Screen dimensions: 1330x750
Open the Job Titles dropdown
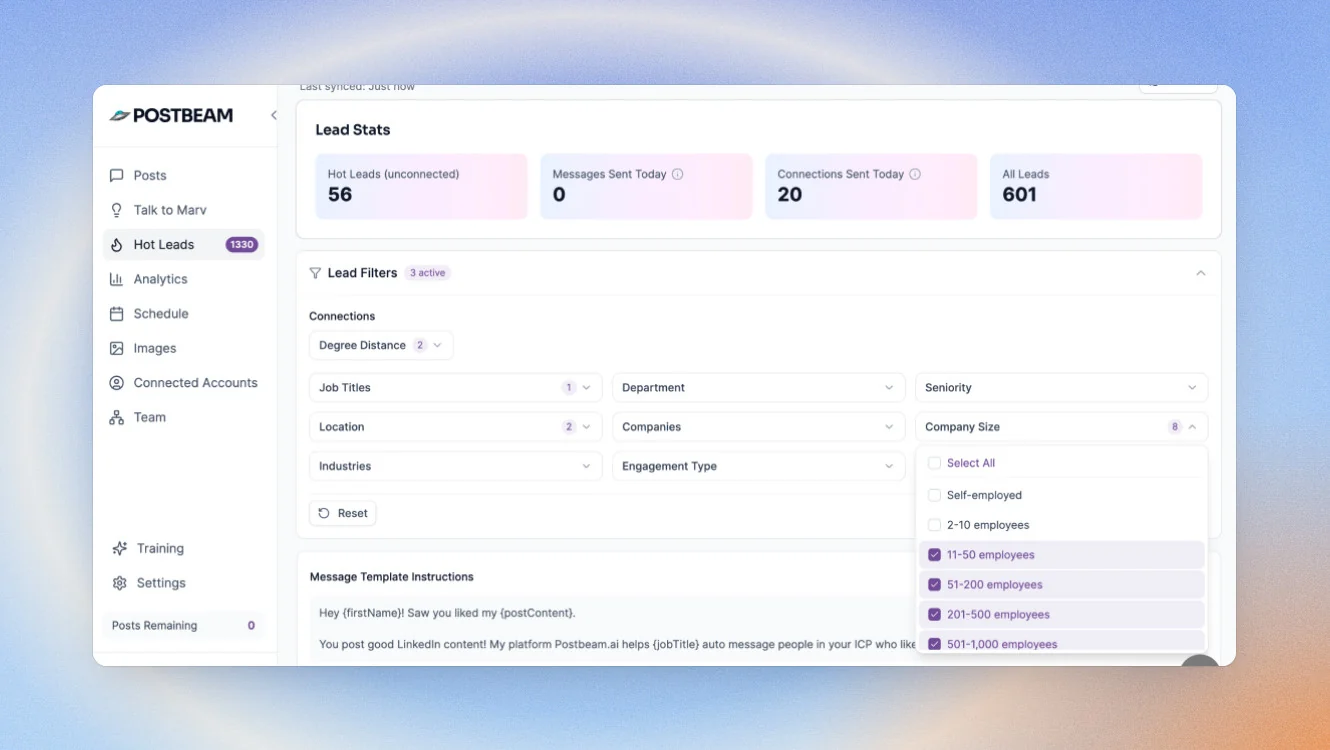(456, 388)
